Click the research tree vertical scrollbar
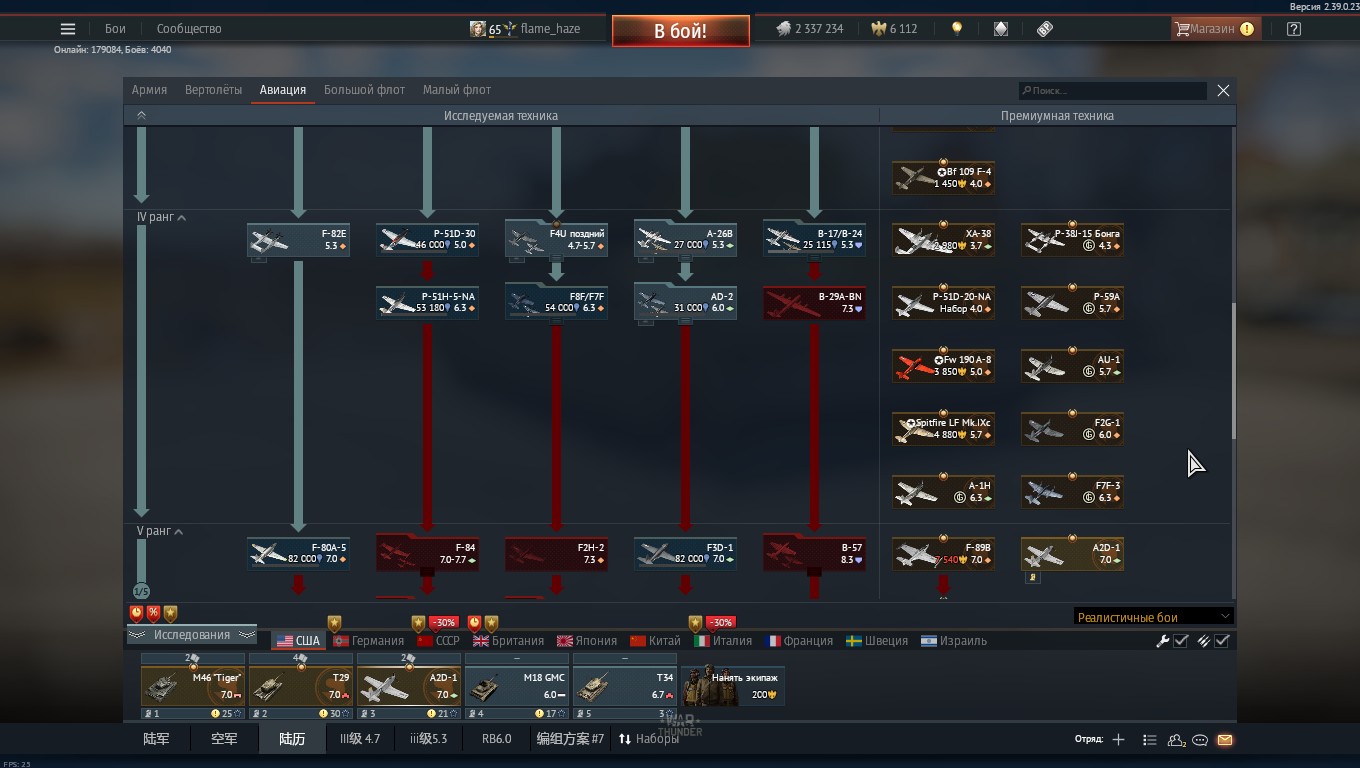Viewport: 1360px width, 768px height. (1233, 370)
